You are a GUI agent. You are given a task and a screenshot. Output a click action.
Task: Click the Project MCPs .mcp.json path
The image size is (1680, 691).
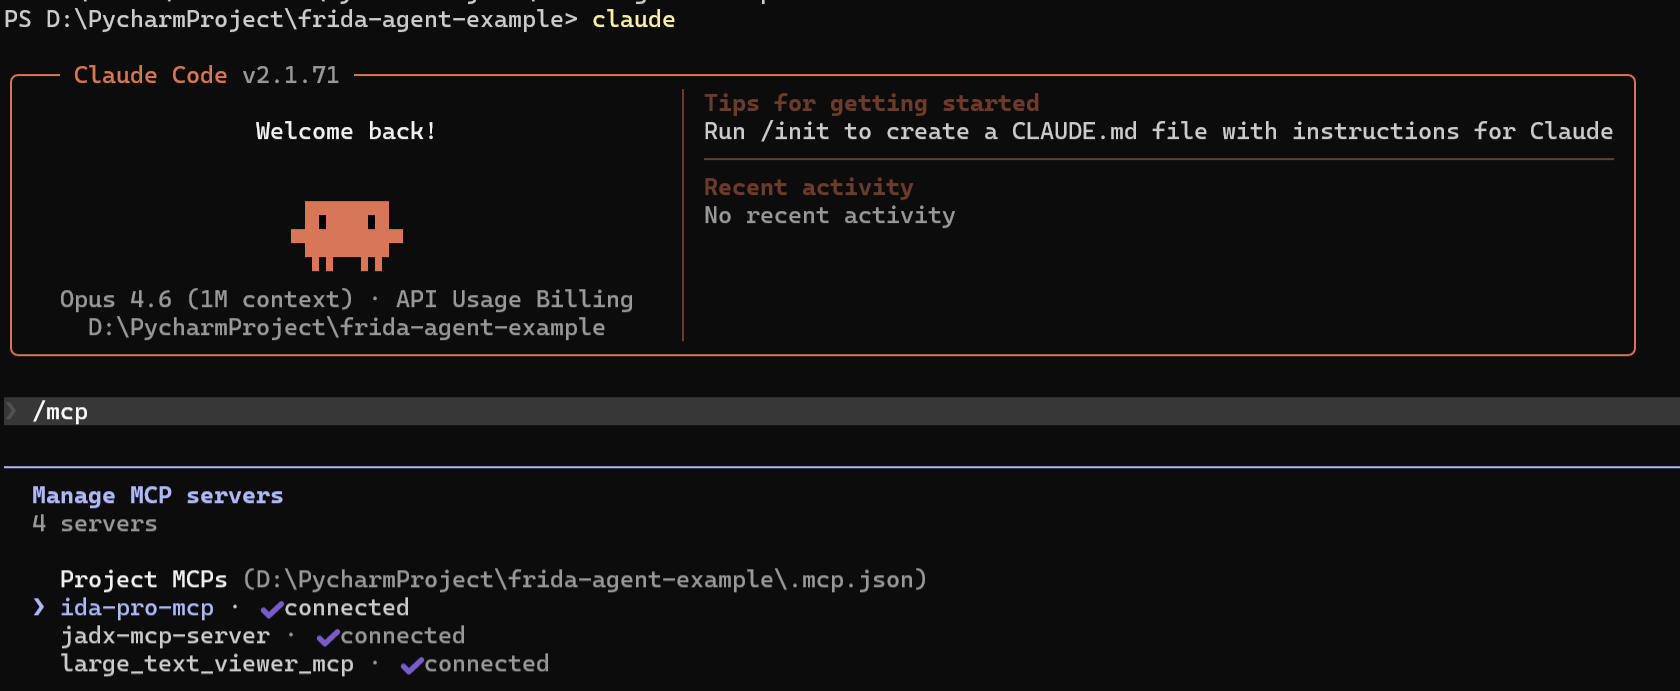[x=585, y=580]
